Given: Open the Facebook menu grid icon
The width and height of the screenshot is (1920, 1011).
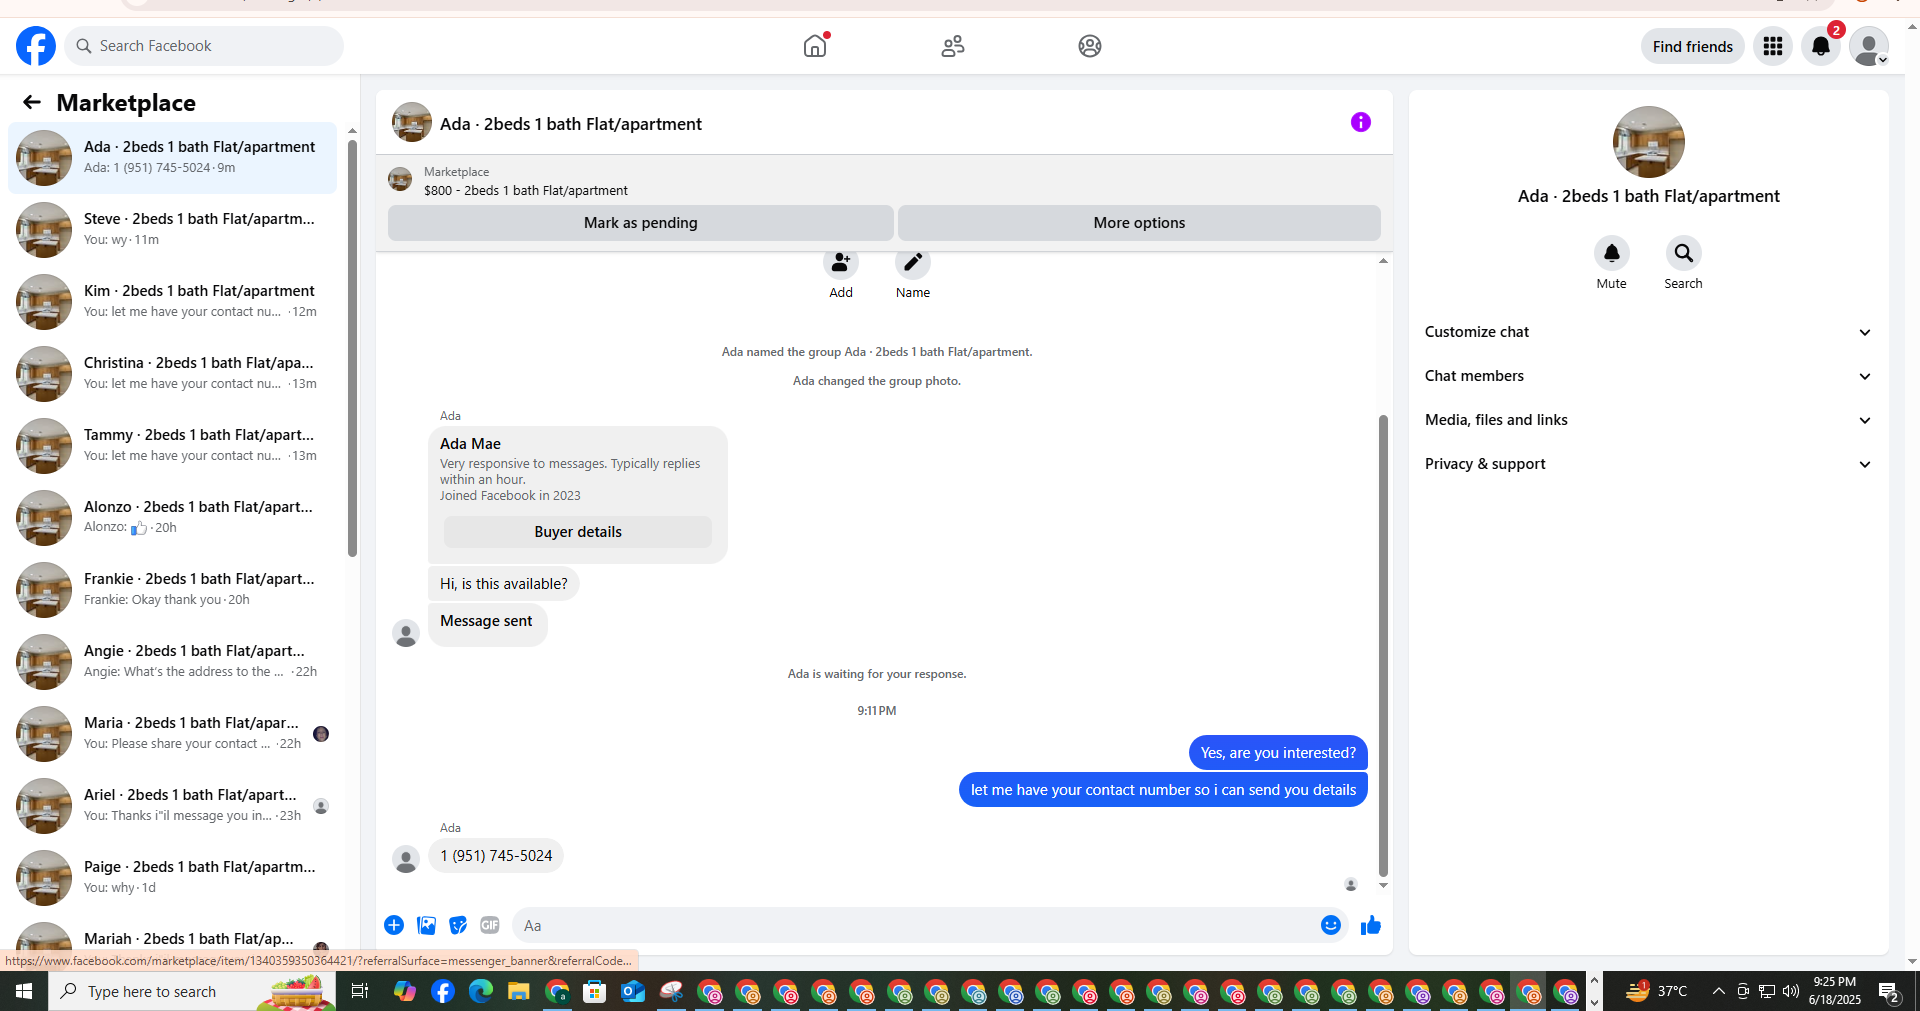Looking at the screenshot, I should click(1773, 46).
